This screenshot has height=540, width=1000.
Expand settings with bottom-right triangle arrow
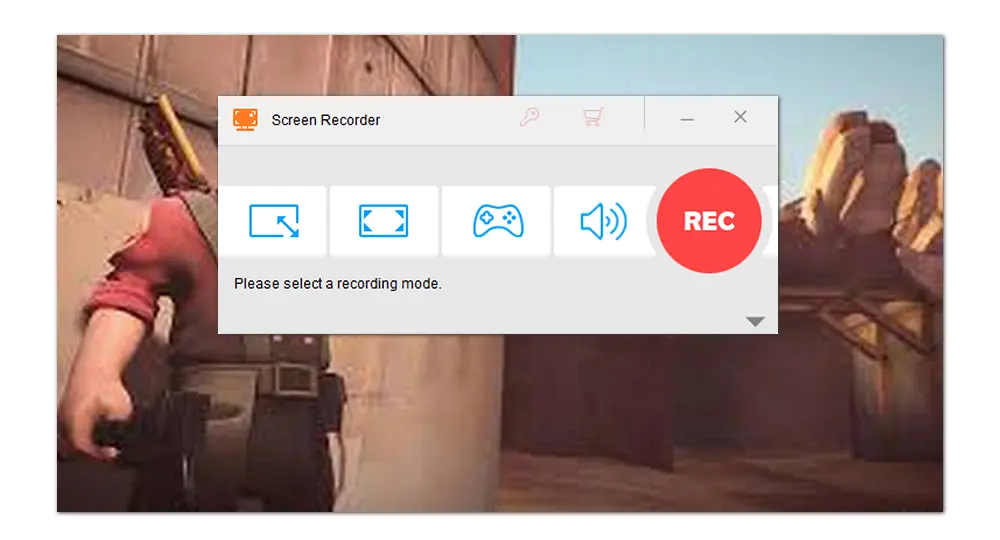[755, 321]
